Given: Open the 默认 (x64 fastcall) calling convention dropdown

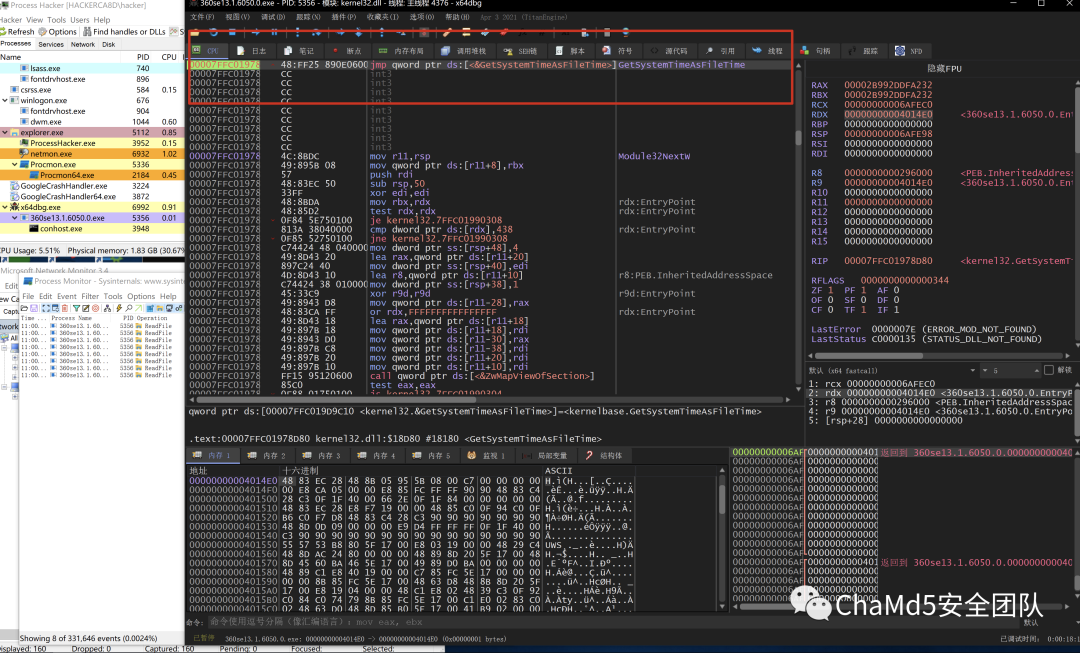Looking at the screenshot, I should [x=893, y=370].
